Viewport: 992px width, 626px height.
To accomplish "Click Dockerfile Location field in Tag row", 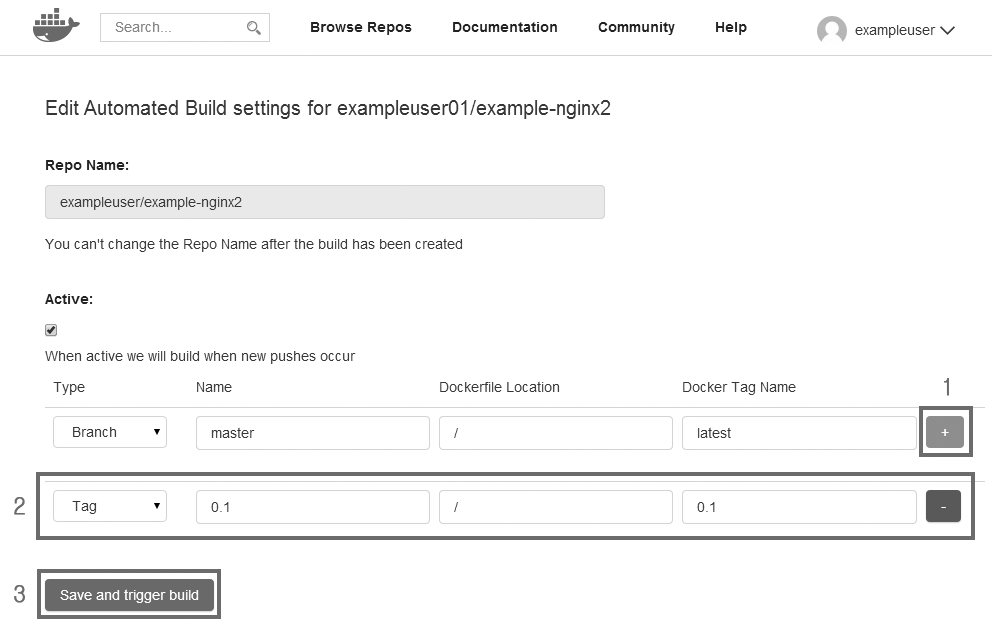I will pos(555,507).
